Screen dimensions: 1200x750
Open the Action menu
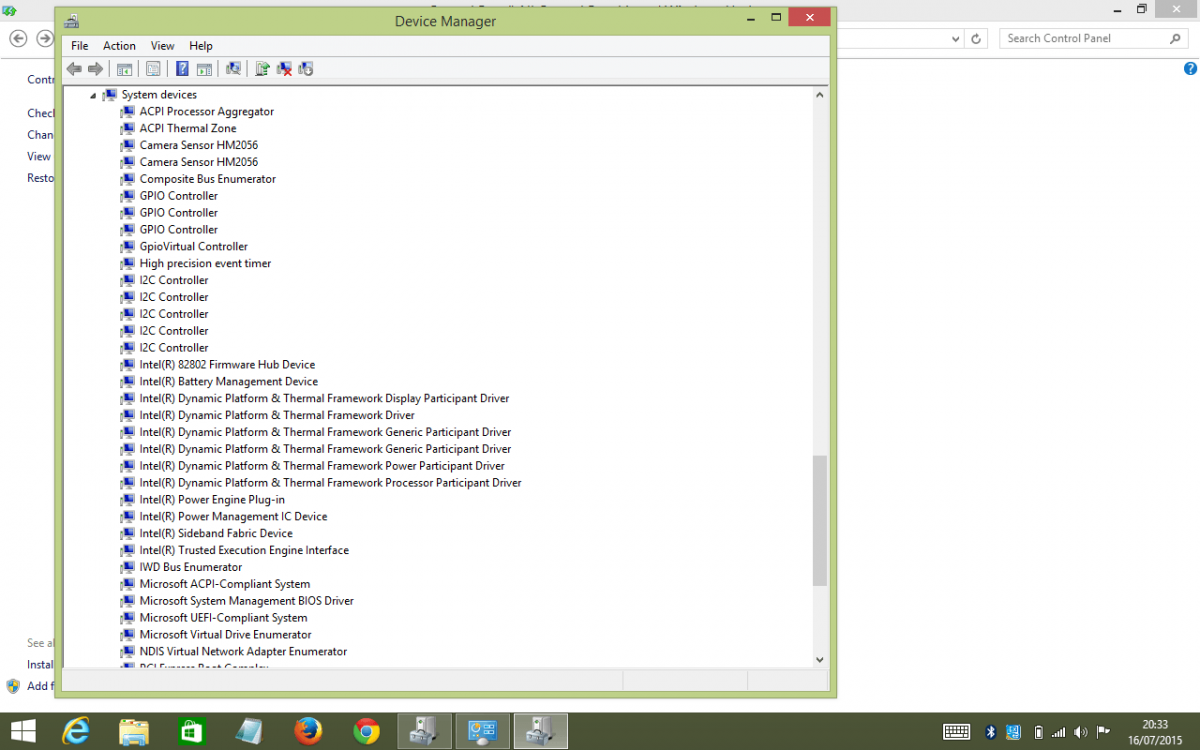tap(119, 46)
